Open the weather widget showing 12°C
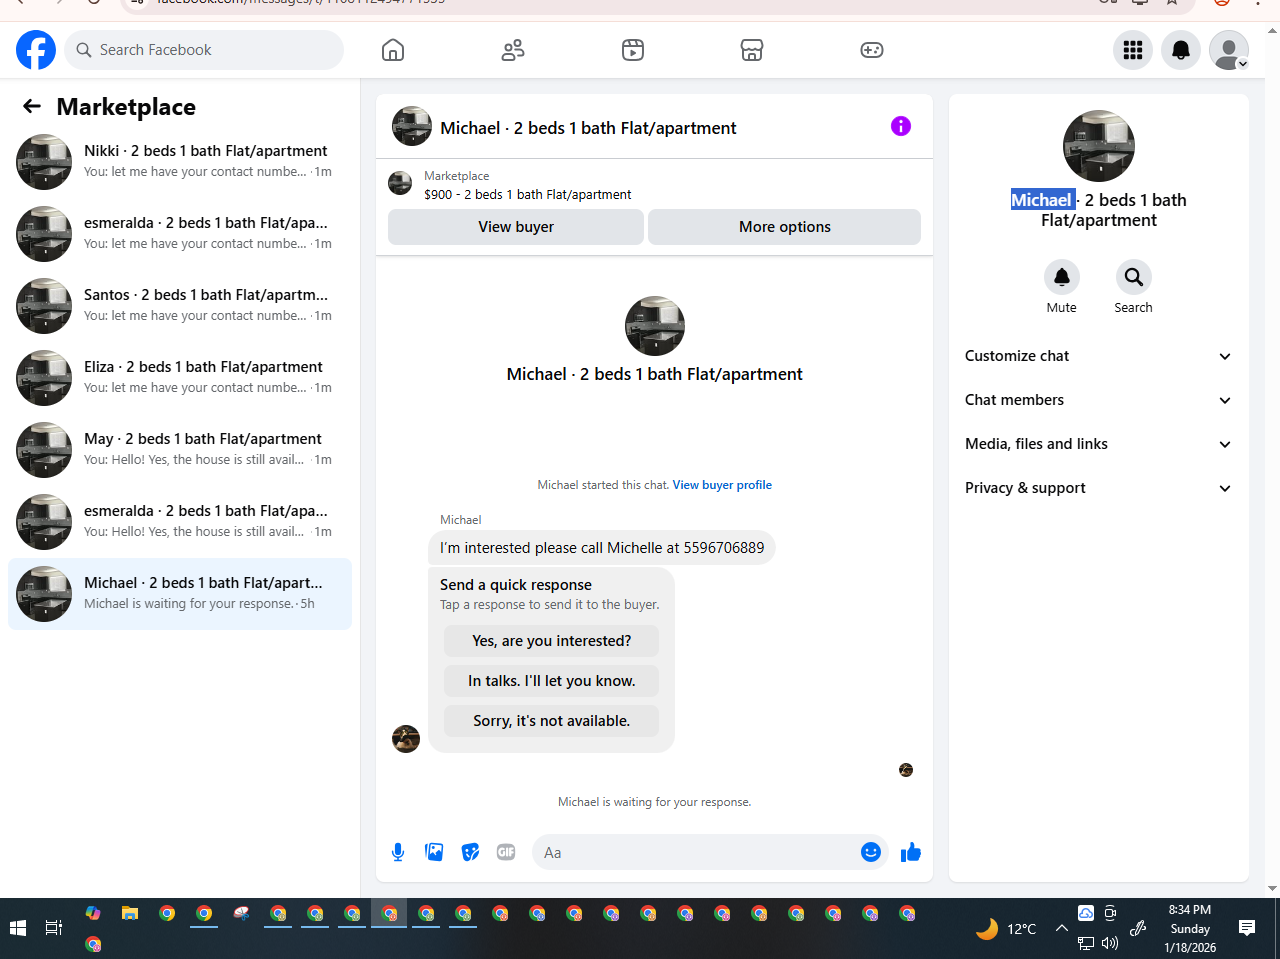Image resolution: width=1280 pixels, height=959 pixels. coord(1006,928)
